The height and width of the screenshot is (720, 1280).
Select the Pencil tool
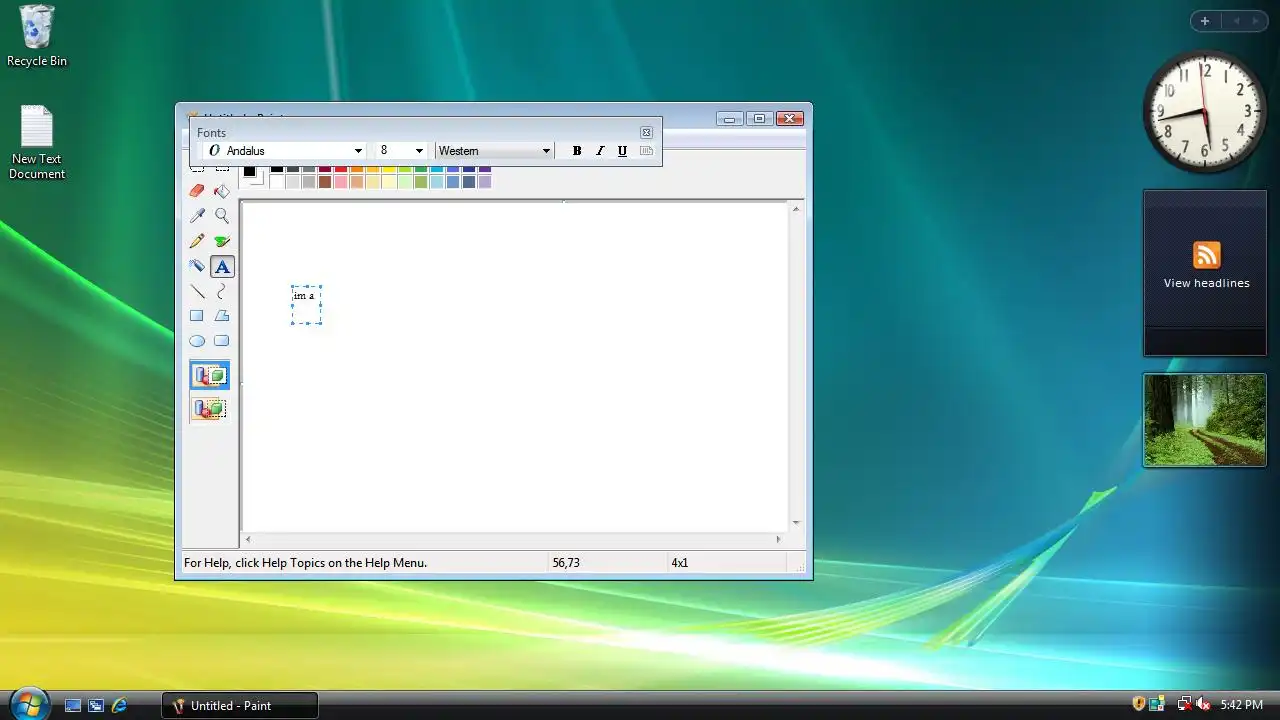pos(197,241)
